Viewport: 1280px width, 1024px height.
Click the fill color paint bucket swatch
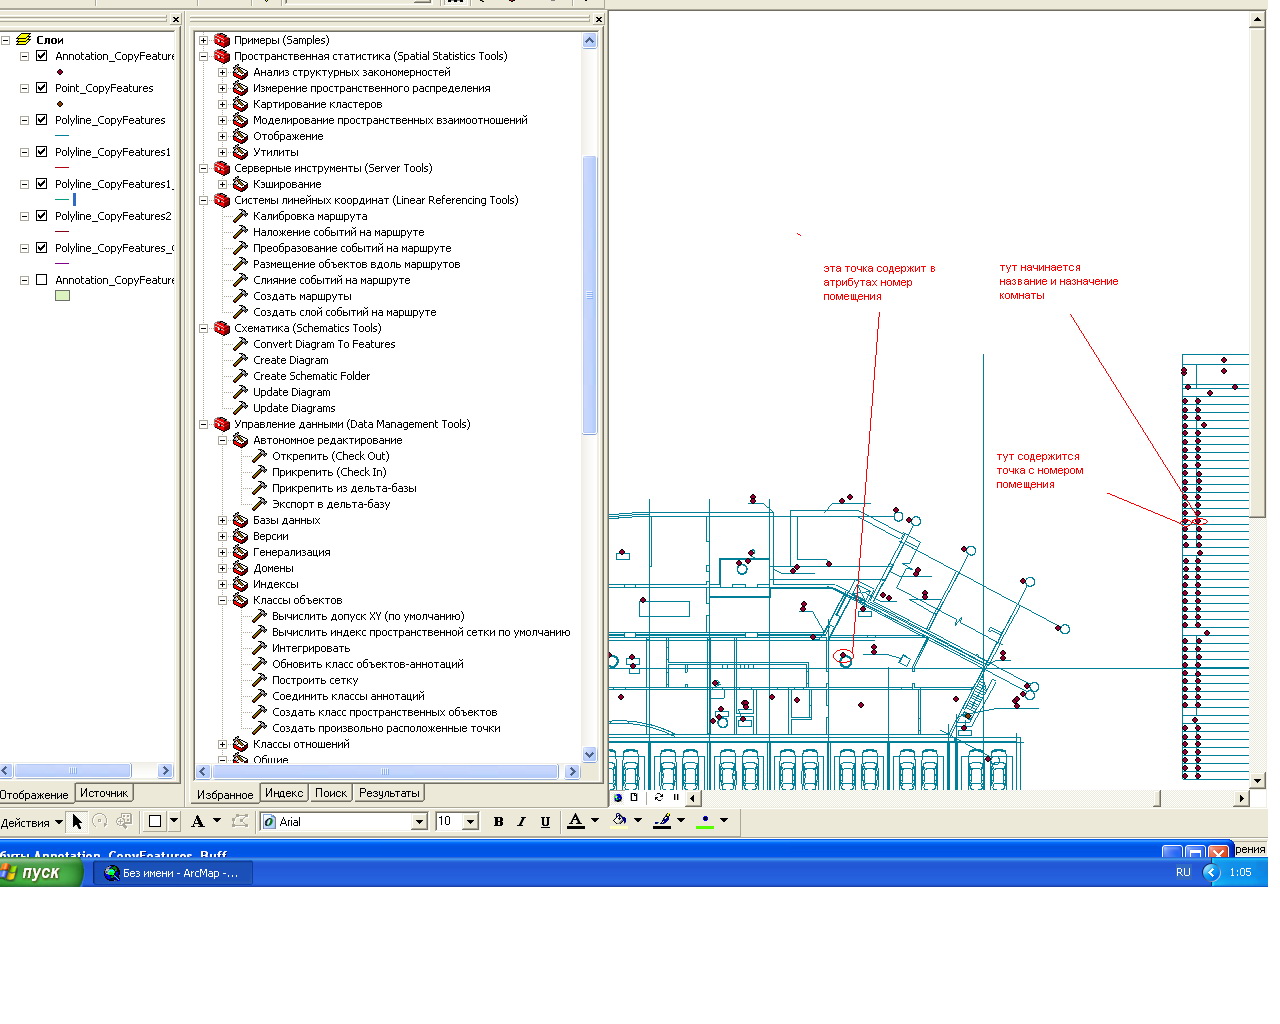(x=620, y=822)
